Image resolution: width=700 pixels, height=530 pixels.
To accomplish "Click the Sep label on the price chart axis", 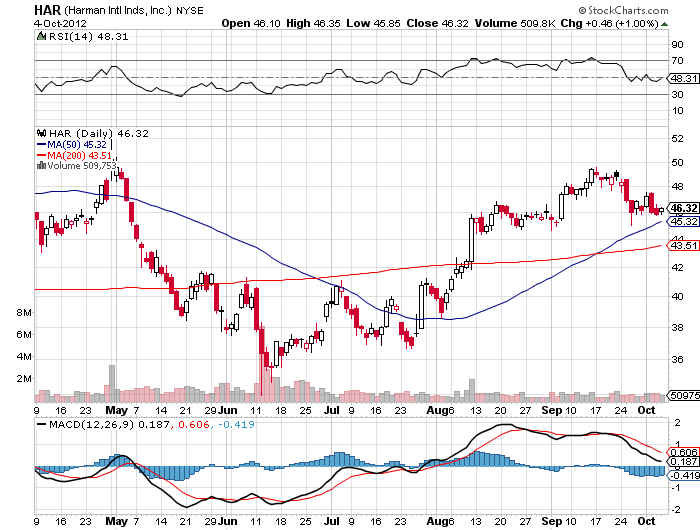I will point(552,410).
